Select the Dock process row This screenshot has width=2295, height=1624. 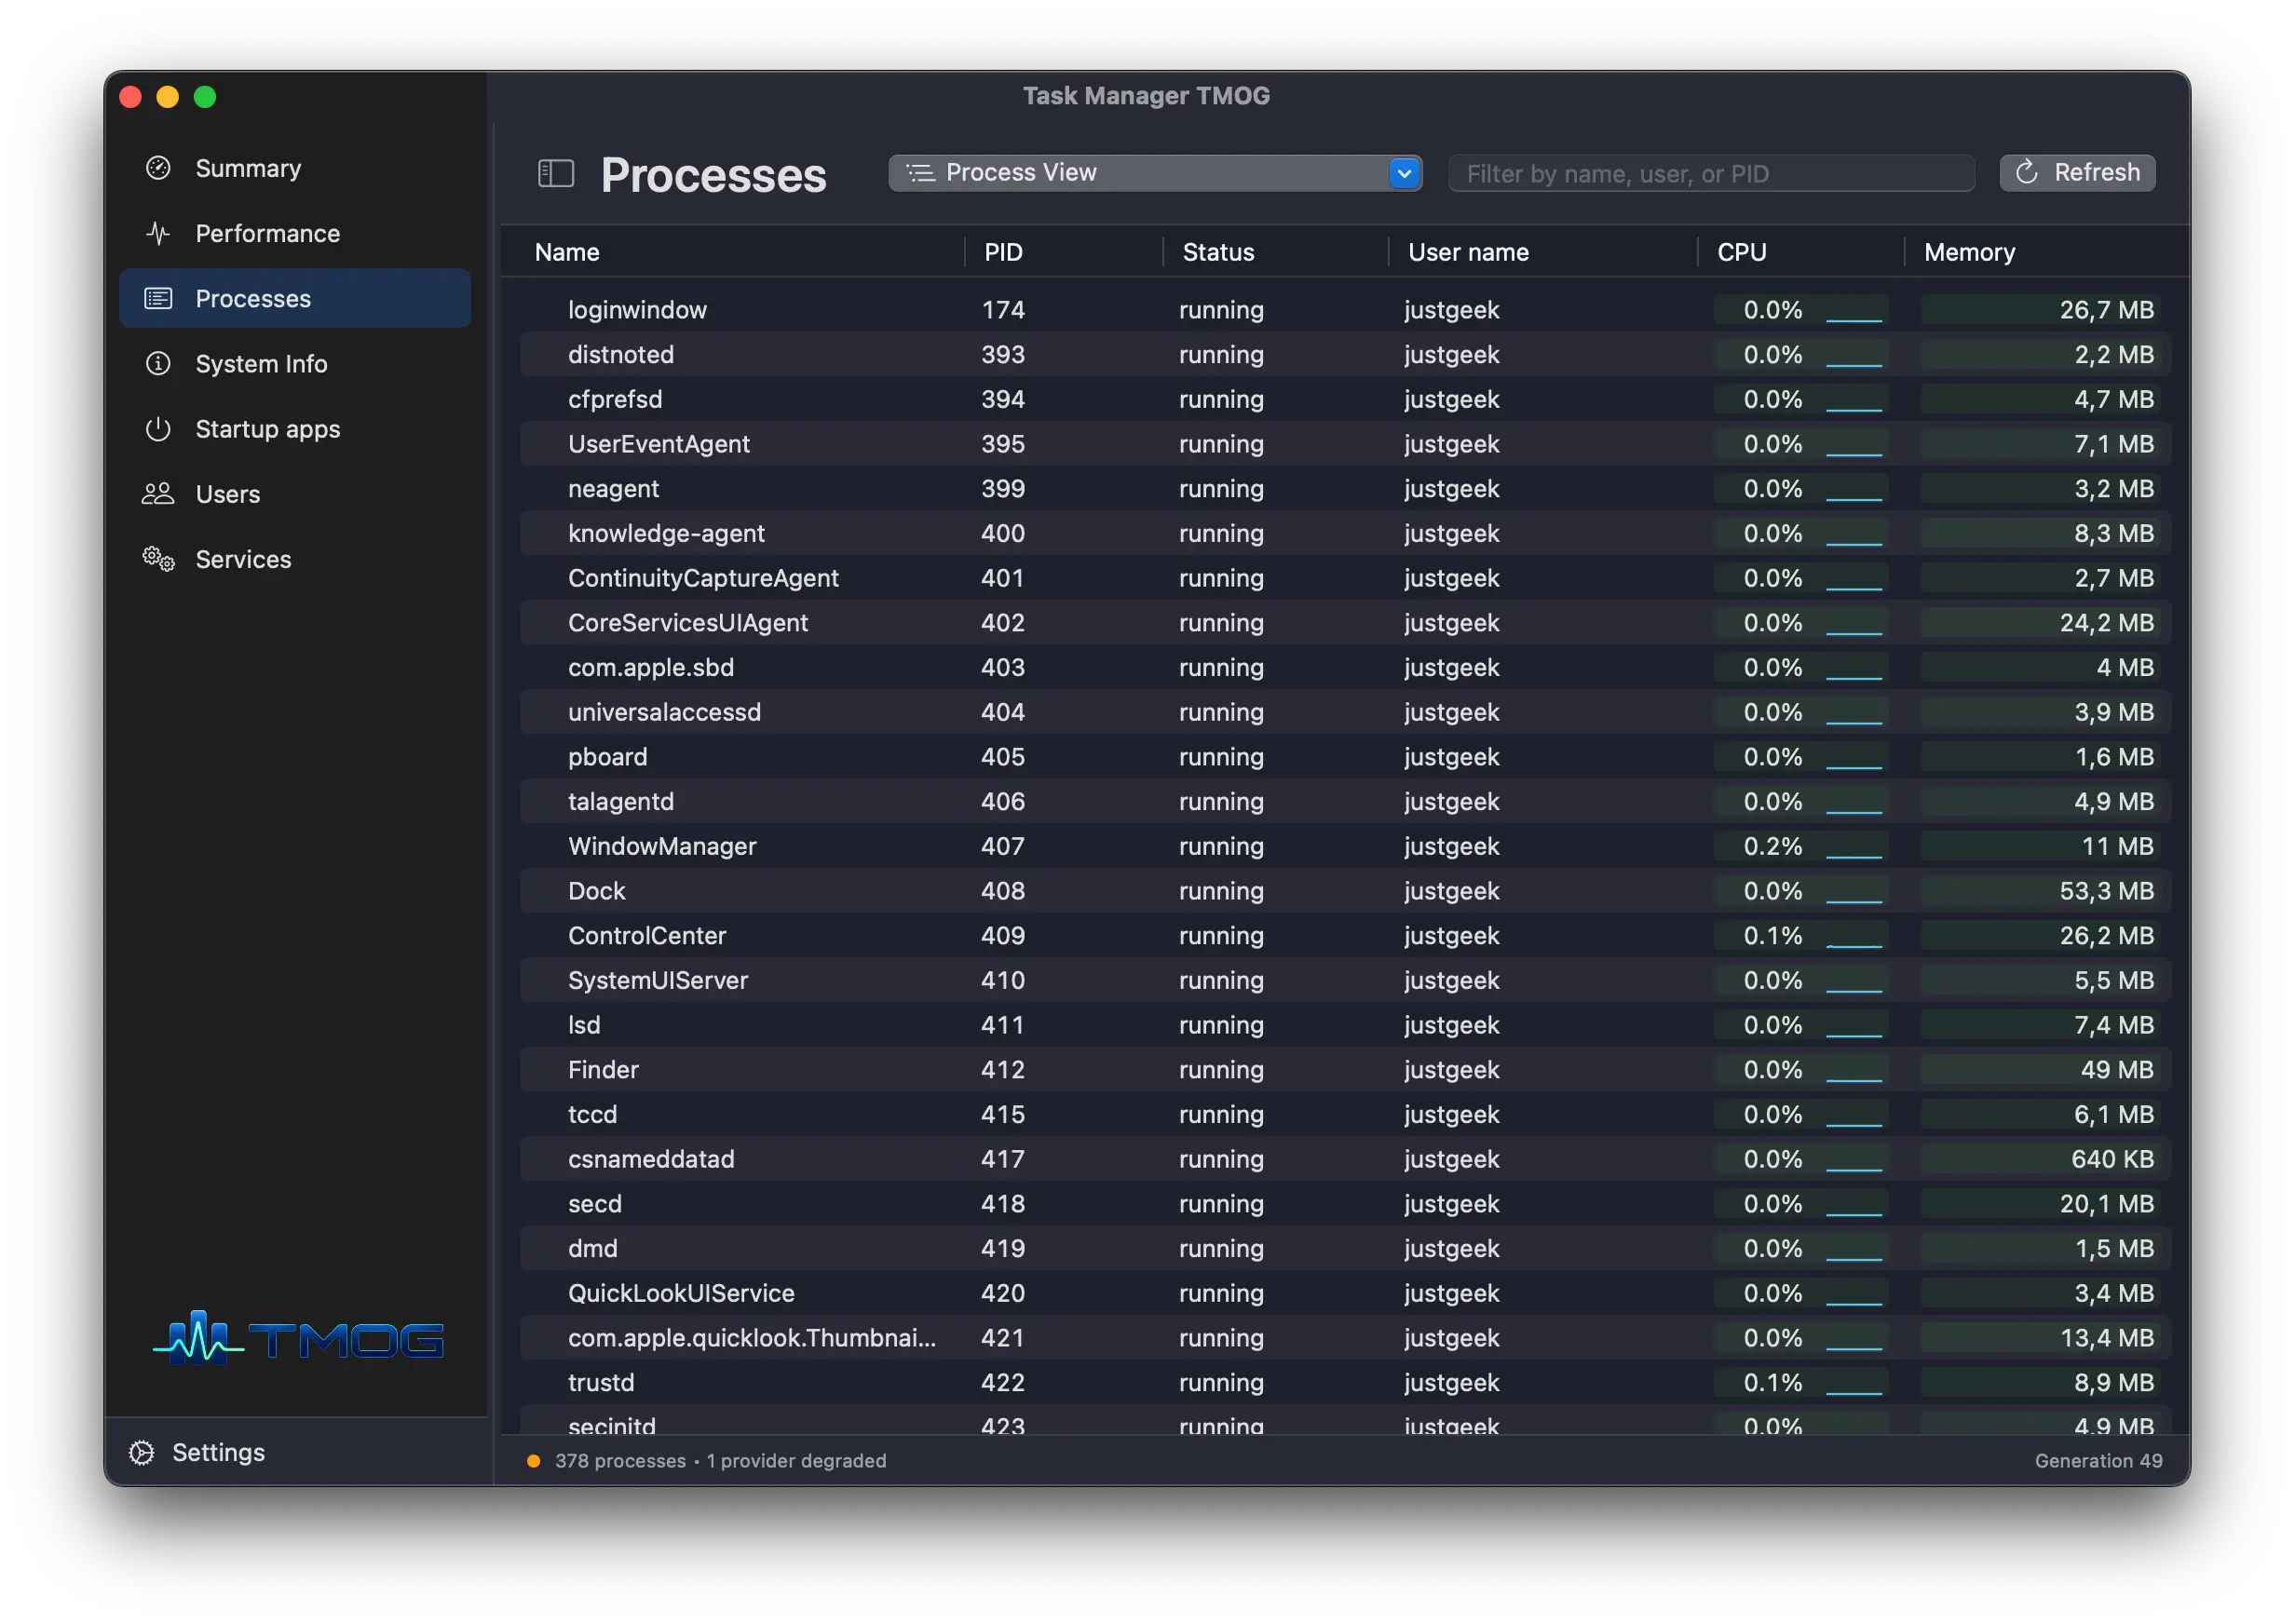[1345, 891]
